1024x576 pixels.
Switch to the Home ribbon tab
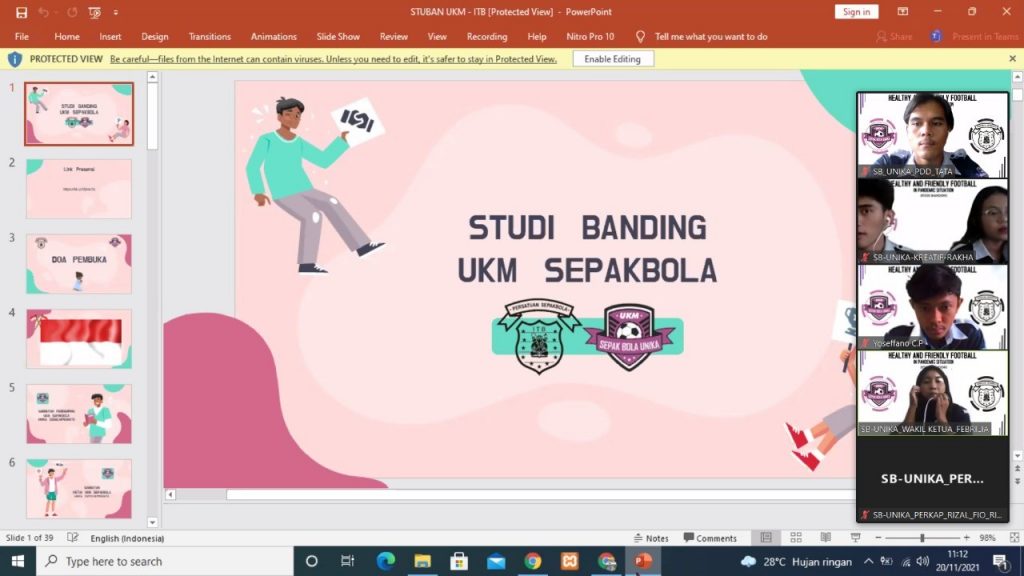pyautogui.click(x=67, y=37)
